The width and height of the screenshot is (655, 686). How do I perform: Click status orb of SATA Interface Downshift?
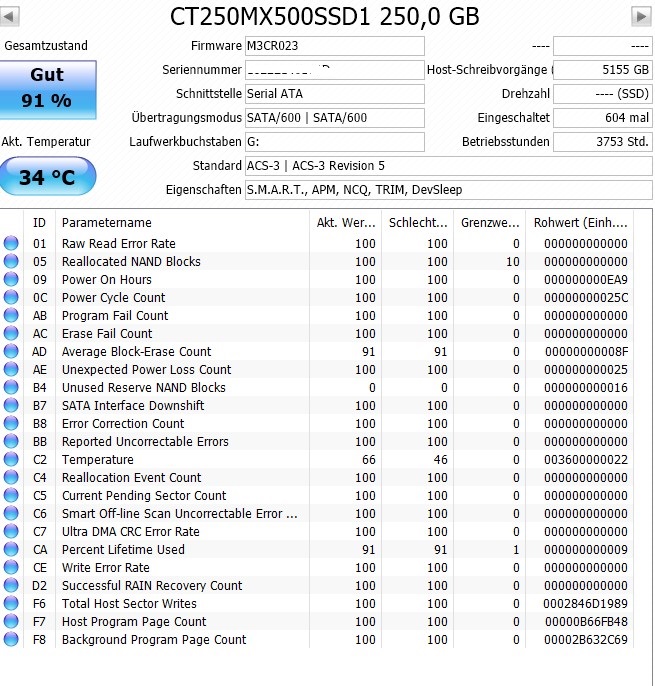point(11,405)
